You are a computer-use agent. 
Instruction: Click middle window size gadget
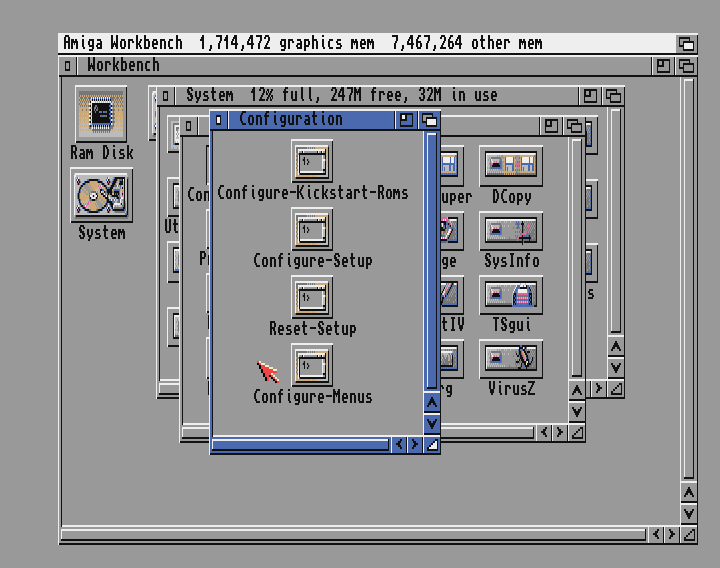[577, 433]
